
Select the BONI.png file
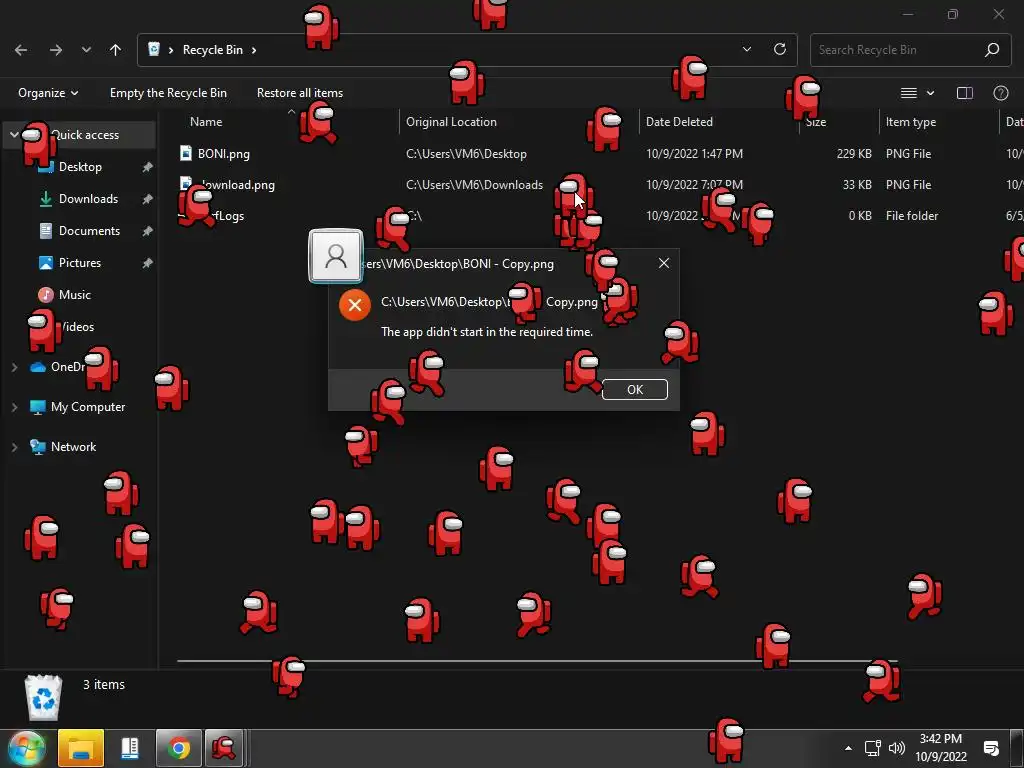pyautogui.click(x=223, y=153)
